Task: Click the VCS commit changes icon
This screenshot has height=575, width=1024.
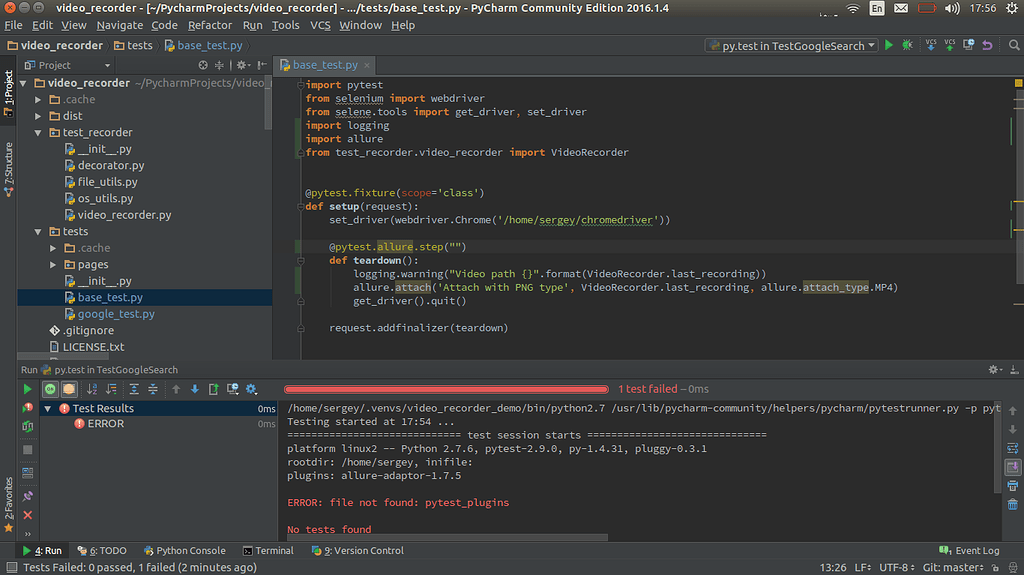Action: (x=950, y=45)
